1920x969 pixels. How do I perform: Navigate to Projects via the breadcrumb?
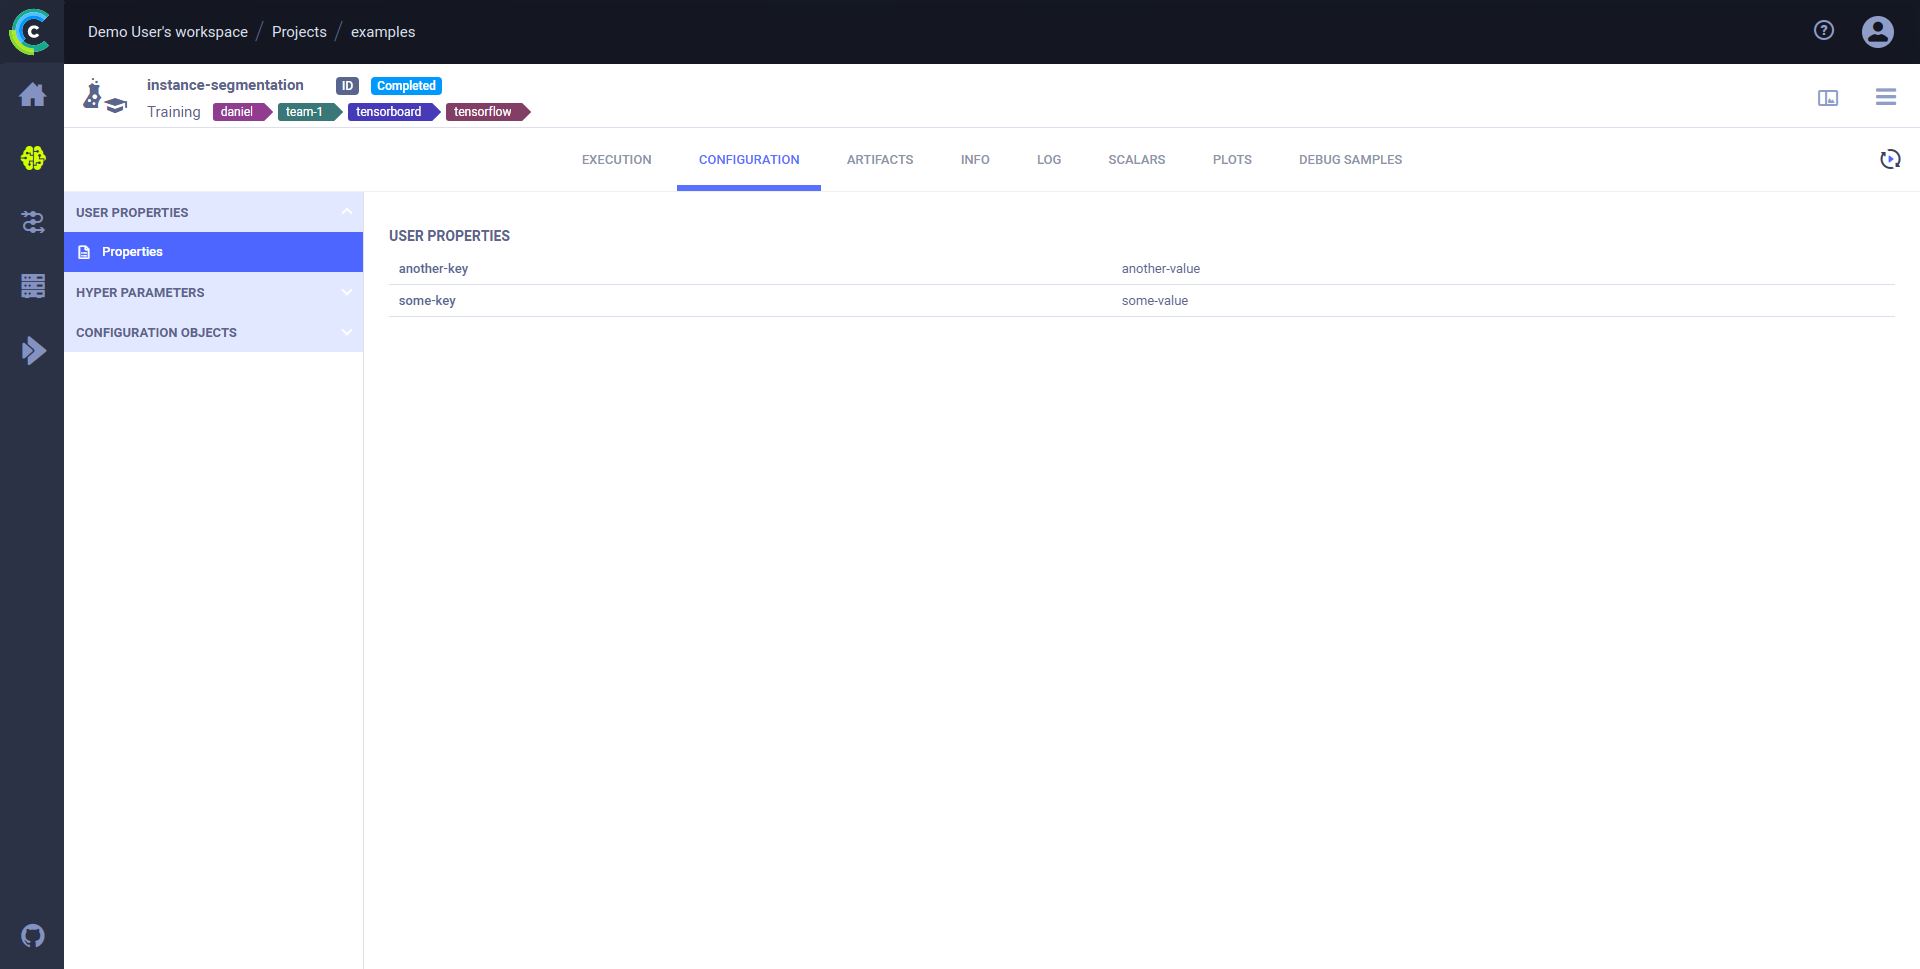tap(298, 31)
